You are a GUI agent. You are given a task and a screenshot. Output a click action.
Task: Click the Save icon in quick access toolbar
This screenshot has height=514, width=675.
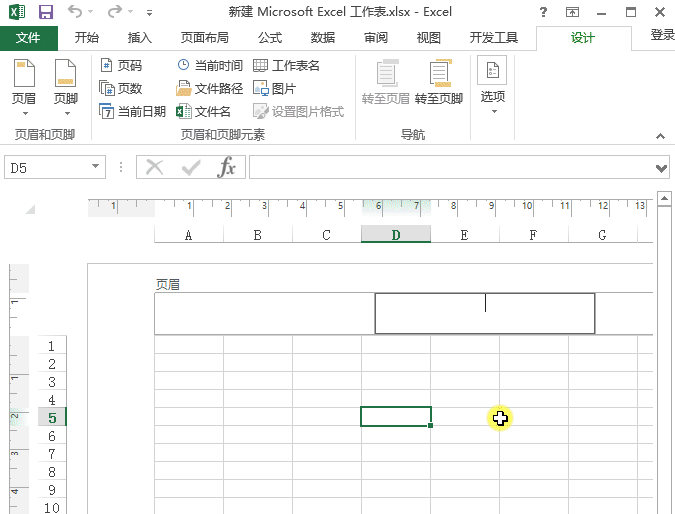click(x=46, y=12)
